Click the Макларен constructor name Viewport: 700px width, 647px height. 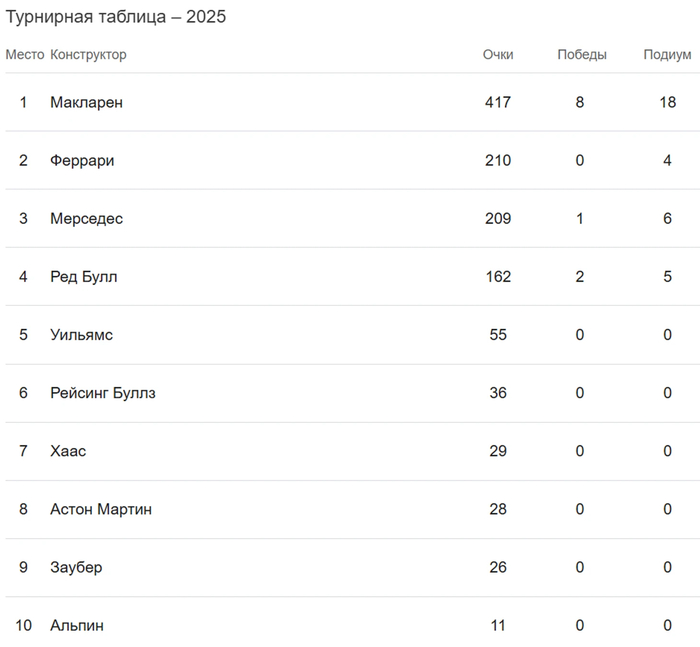pos(86,102)
